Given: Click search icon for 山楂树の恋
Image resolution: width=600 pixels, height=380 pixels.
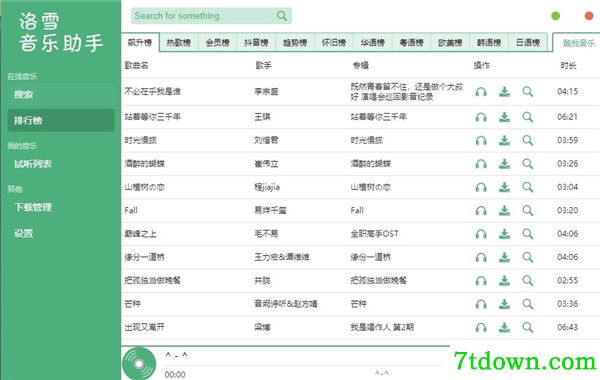Looking at the screenshot, I should (528, 187).
